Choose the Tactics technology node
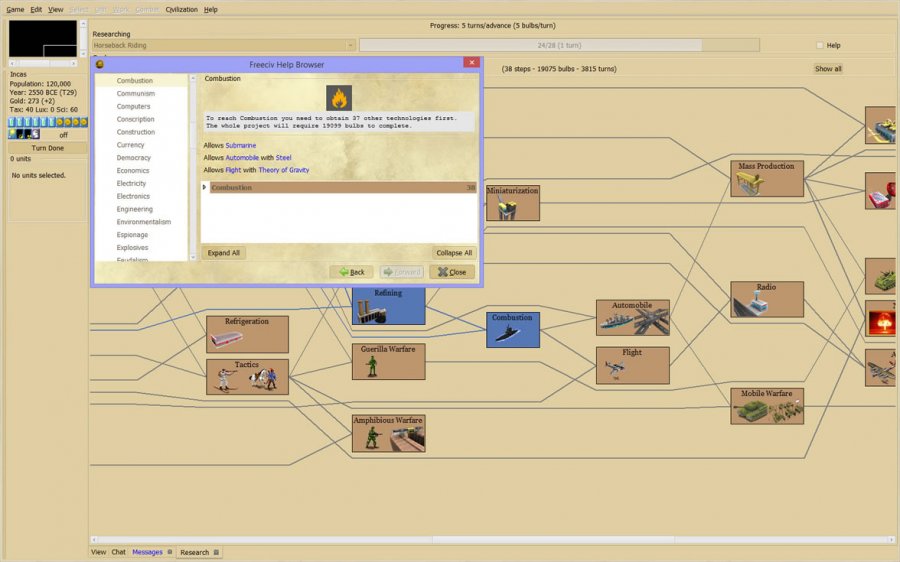Image resolution: width=900 pixels, height=562 pixels. (247, 377)
